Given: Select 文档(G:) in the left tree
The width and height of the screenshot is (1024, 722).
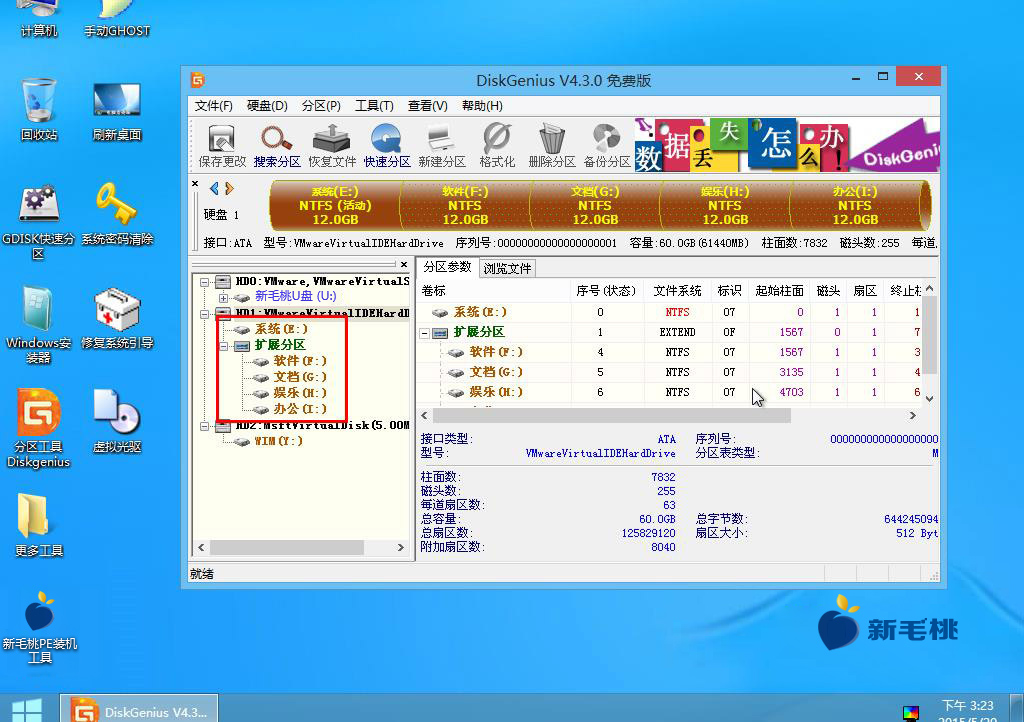Looking at the screenshot, I should click(x=300, y=377).
